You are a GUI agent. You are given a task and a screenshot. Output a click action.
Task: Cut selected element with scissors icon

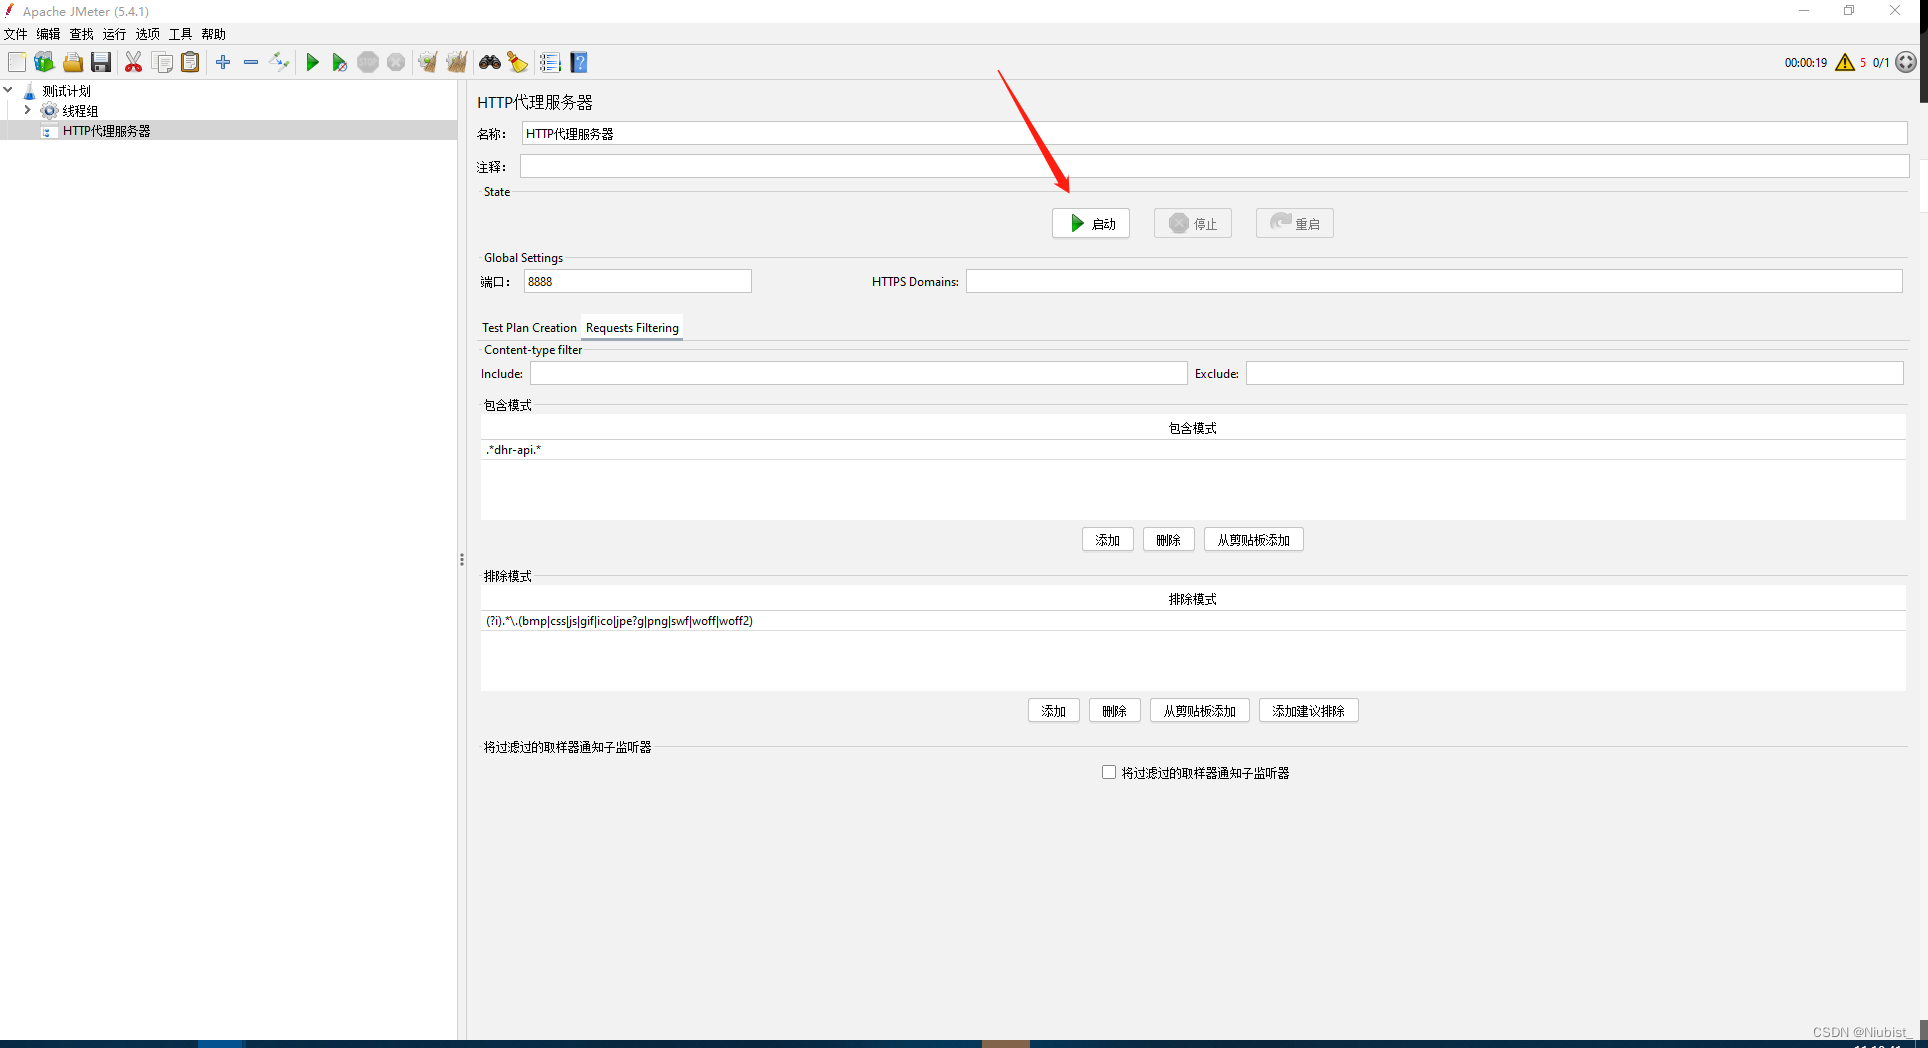click(133, 62)
